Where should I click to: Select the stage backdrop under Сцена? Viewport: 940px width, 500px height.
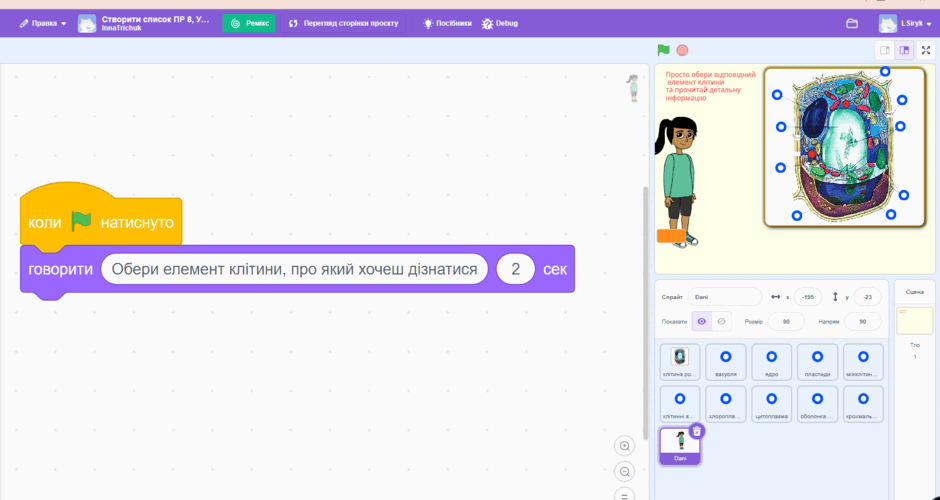click(x=914, y=321)
